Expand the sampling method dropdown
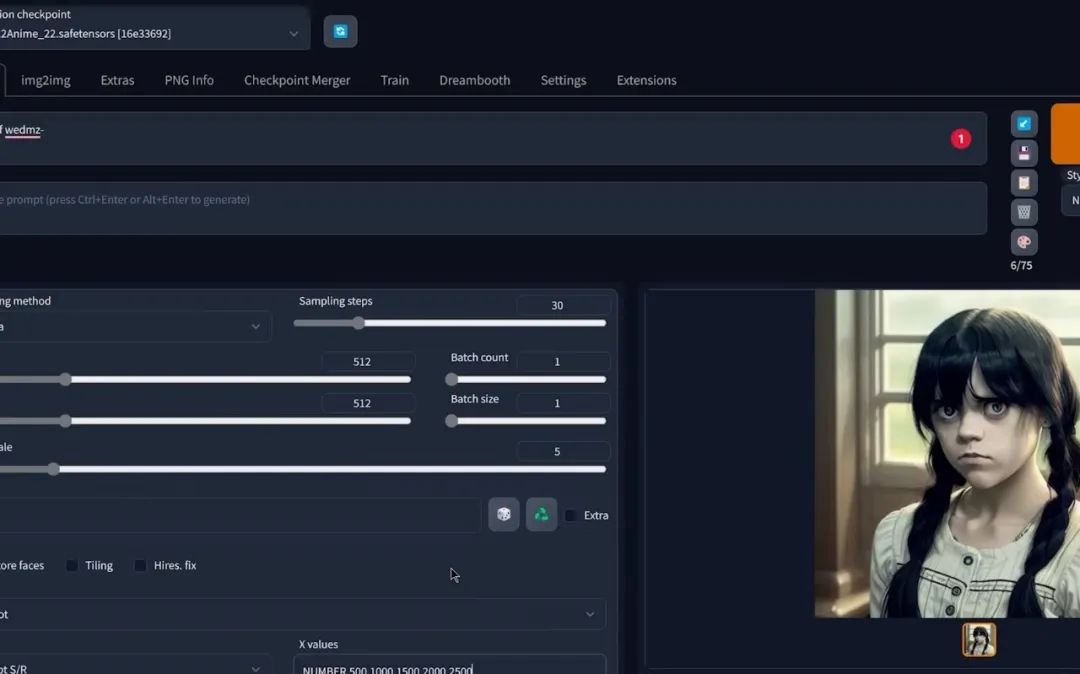The height and width of the screenshot is (674, 1080). (130, 326)
